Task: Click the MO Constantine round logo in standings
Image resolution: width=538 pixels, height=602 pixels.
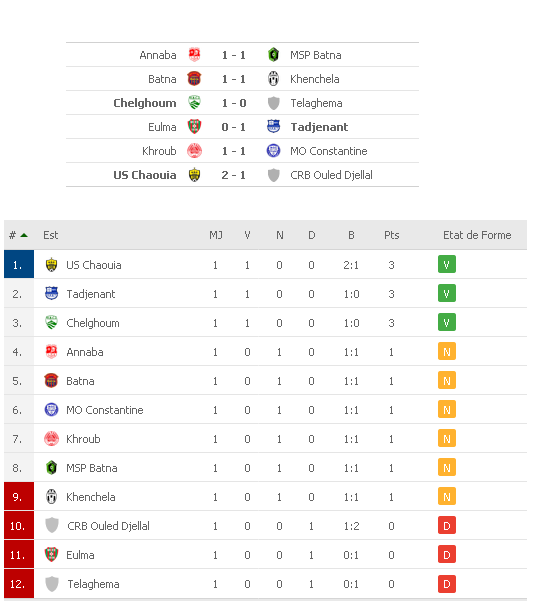Action: pyautogui.click(x=51, y=410)
